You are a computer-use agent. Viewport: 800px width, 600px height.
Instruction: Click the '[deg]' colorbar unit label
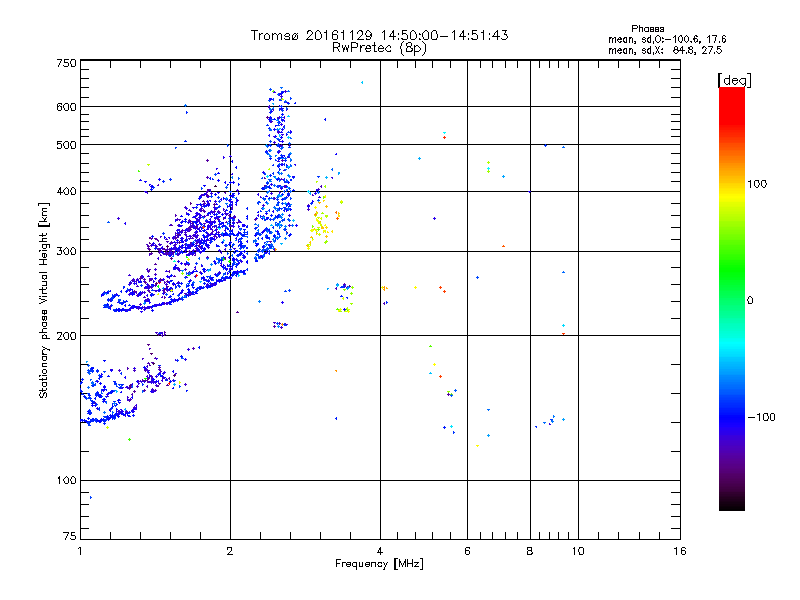coord(734,80)
